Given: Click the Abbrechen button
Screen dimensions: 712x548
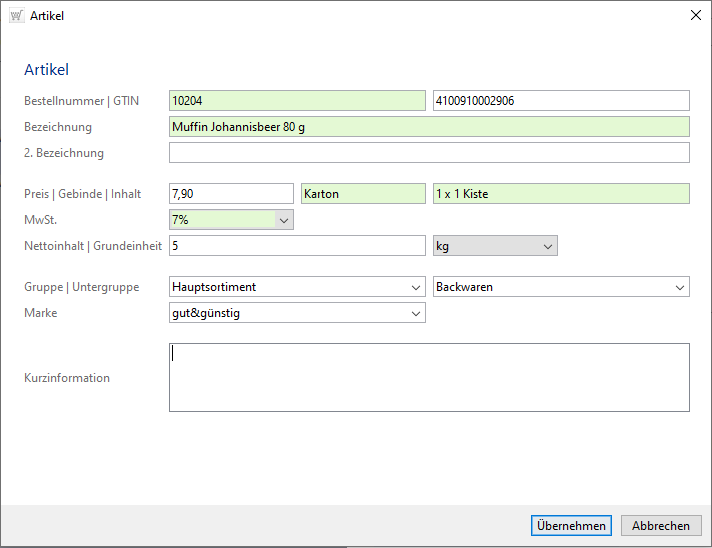Looking at the screenshot, I should tap(661, 526).
